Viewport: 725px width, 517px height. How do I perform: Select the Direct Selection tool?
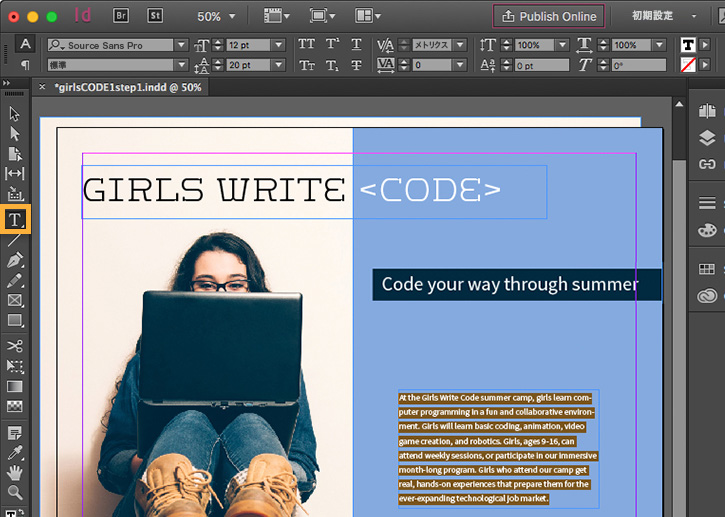14,134
